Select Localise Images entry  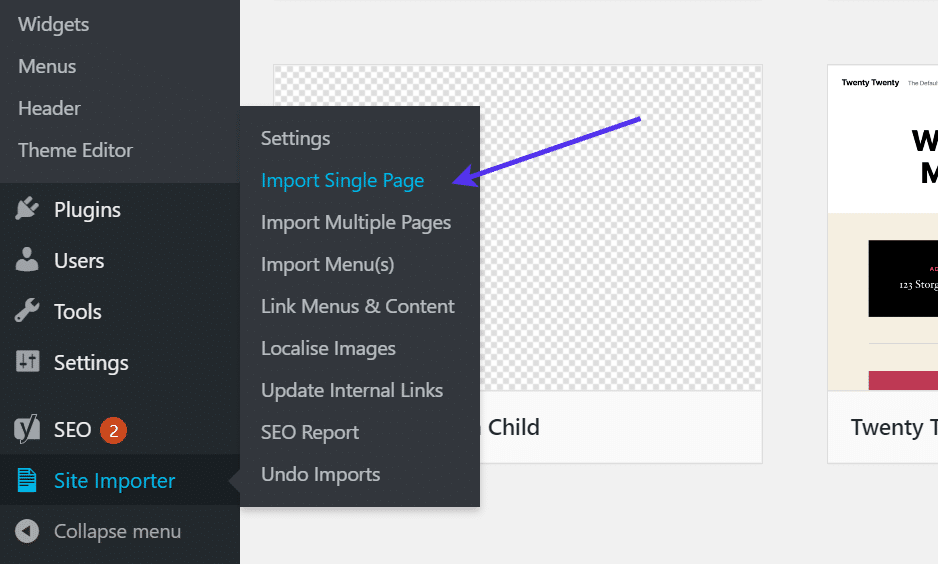tap(328, 348)
